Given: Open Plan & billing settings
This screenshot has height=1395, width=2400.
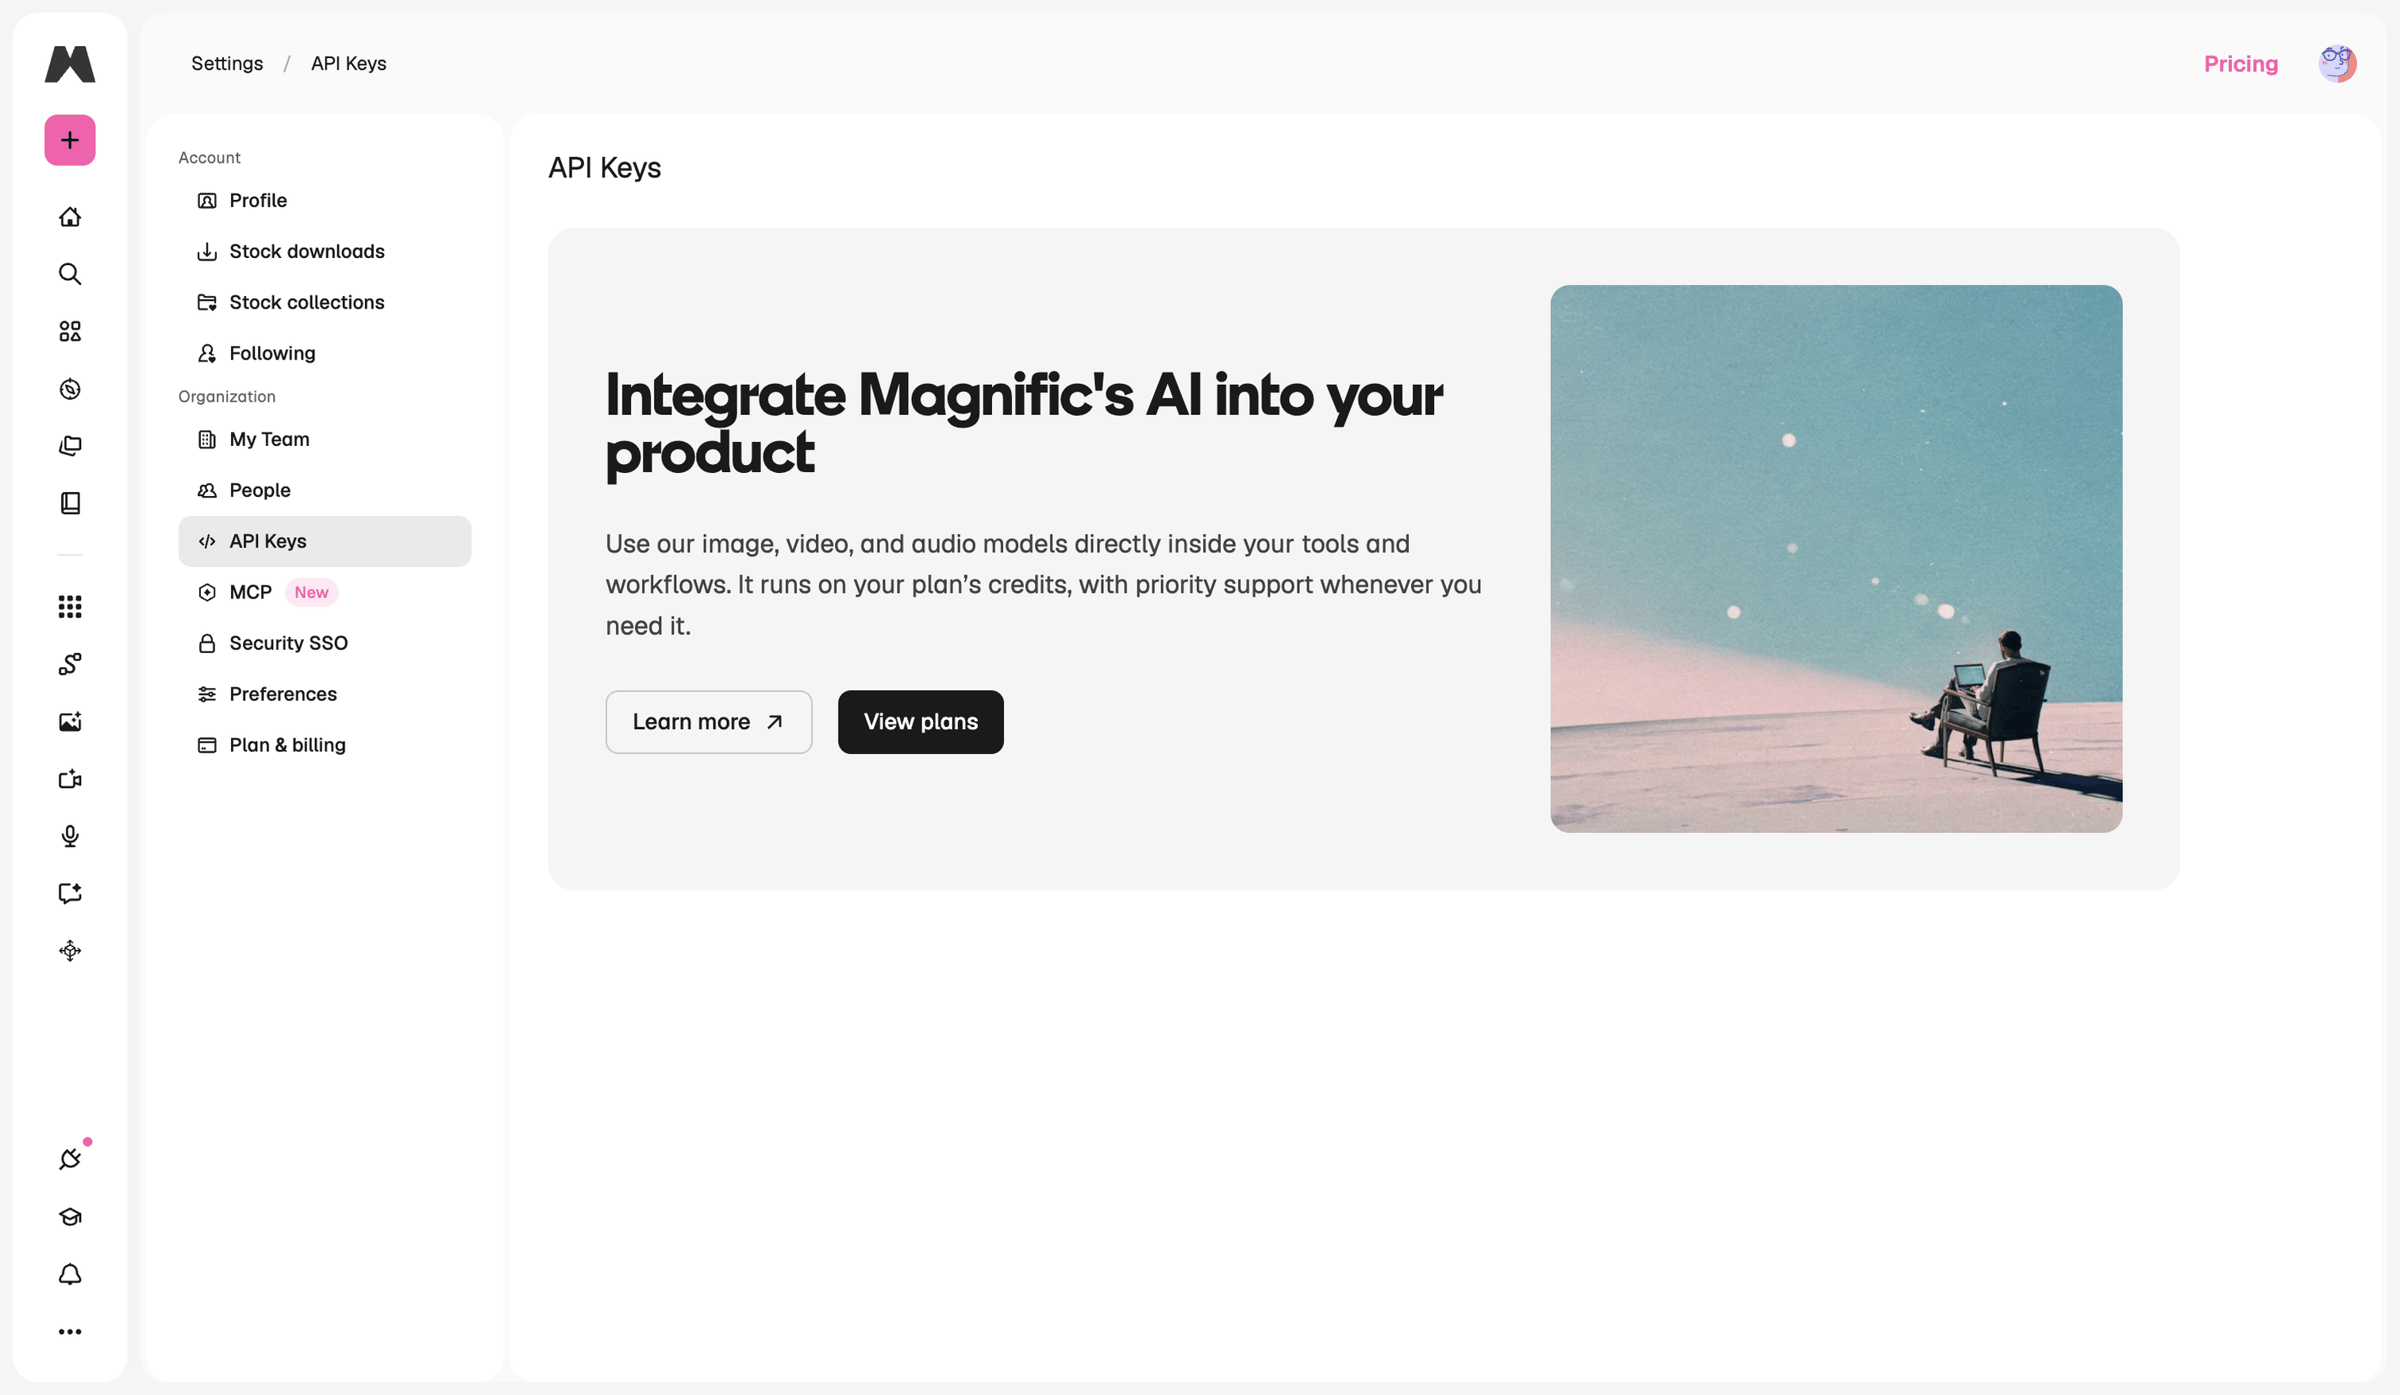Looking at the screenshot, I should 325,745.
